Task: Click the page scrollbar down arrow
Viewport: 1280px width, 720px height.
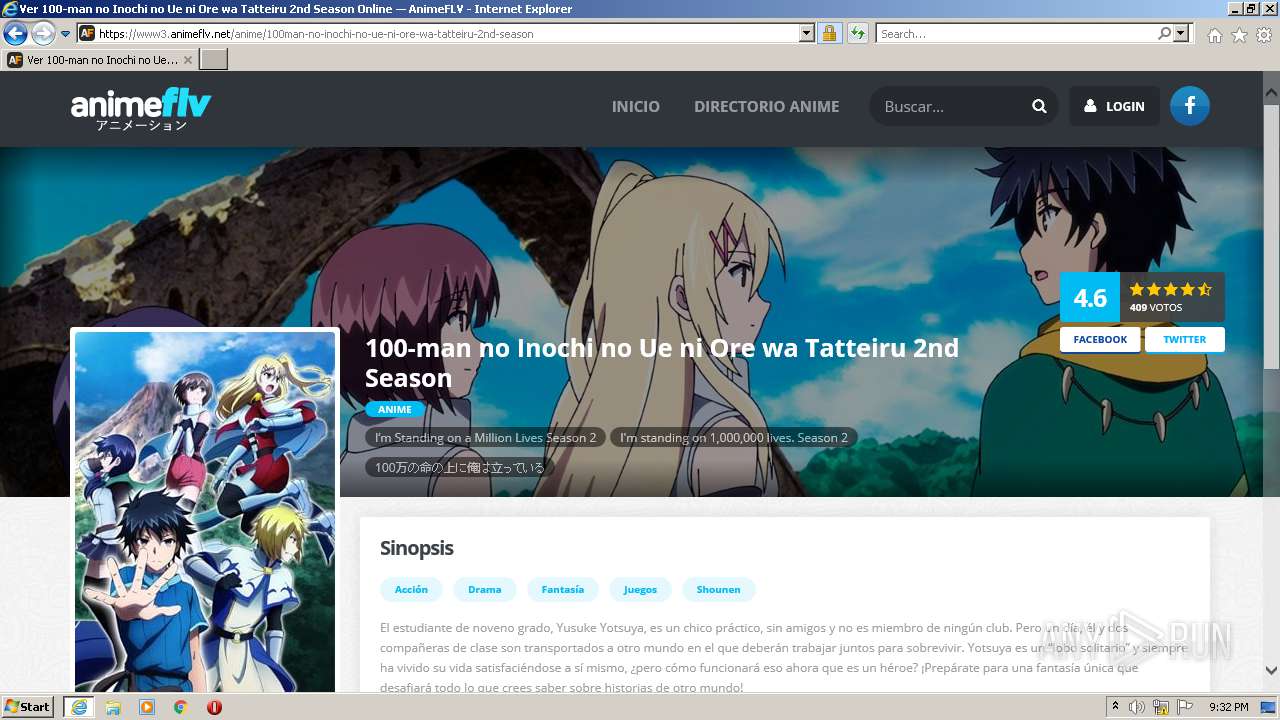Action: click(1271, 670)
